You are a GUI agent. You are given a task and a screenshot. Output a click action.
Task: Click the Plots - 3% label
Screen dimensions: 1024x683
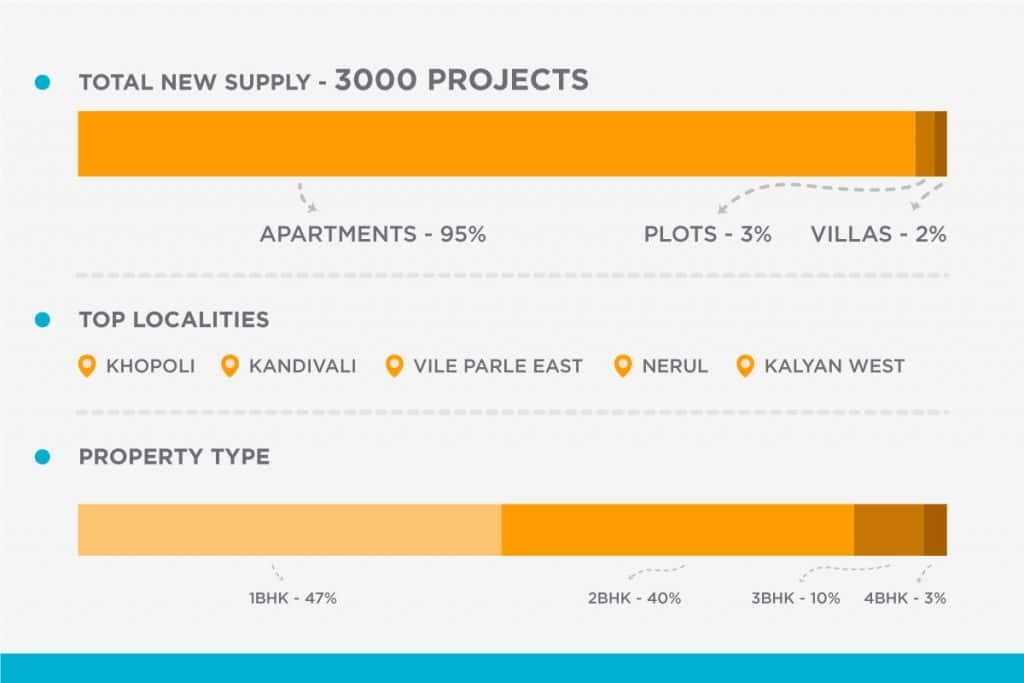708,234
